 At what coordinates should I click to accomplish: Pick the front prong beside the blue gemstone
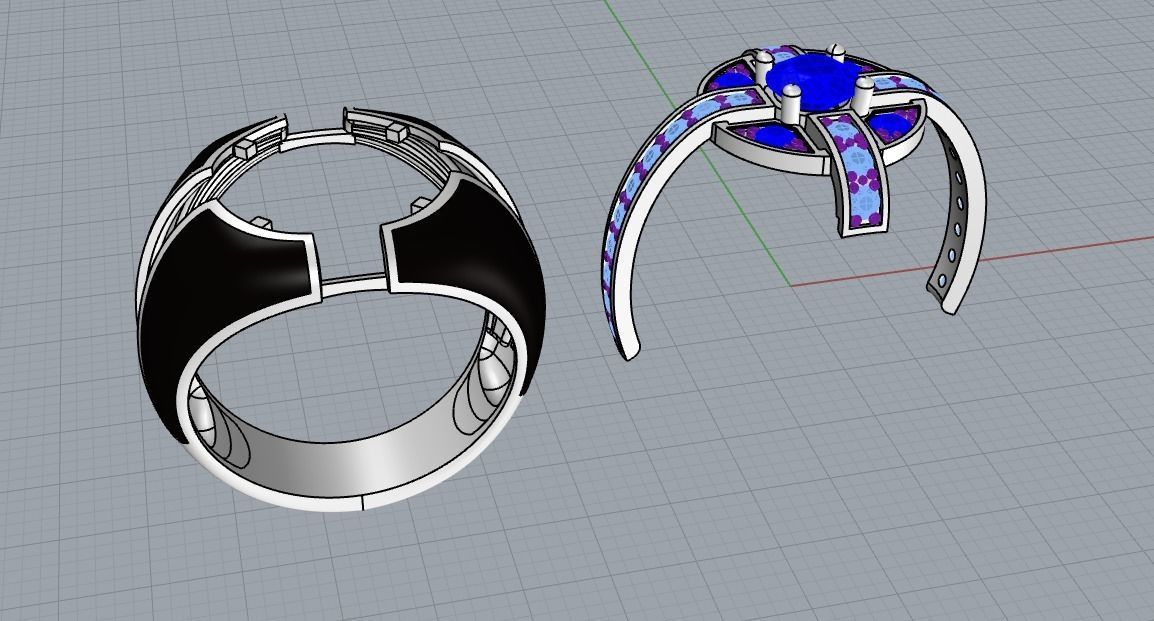point(790,104)
